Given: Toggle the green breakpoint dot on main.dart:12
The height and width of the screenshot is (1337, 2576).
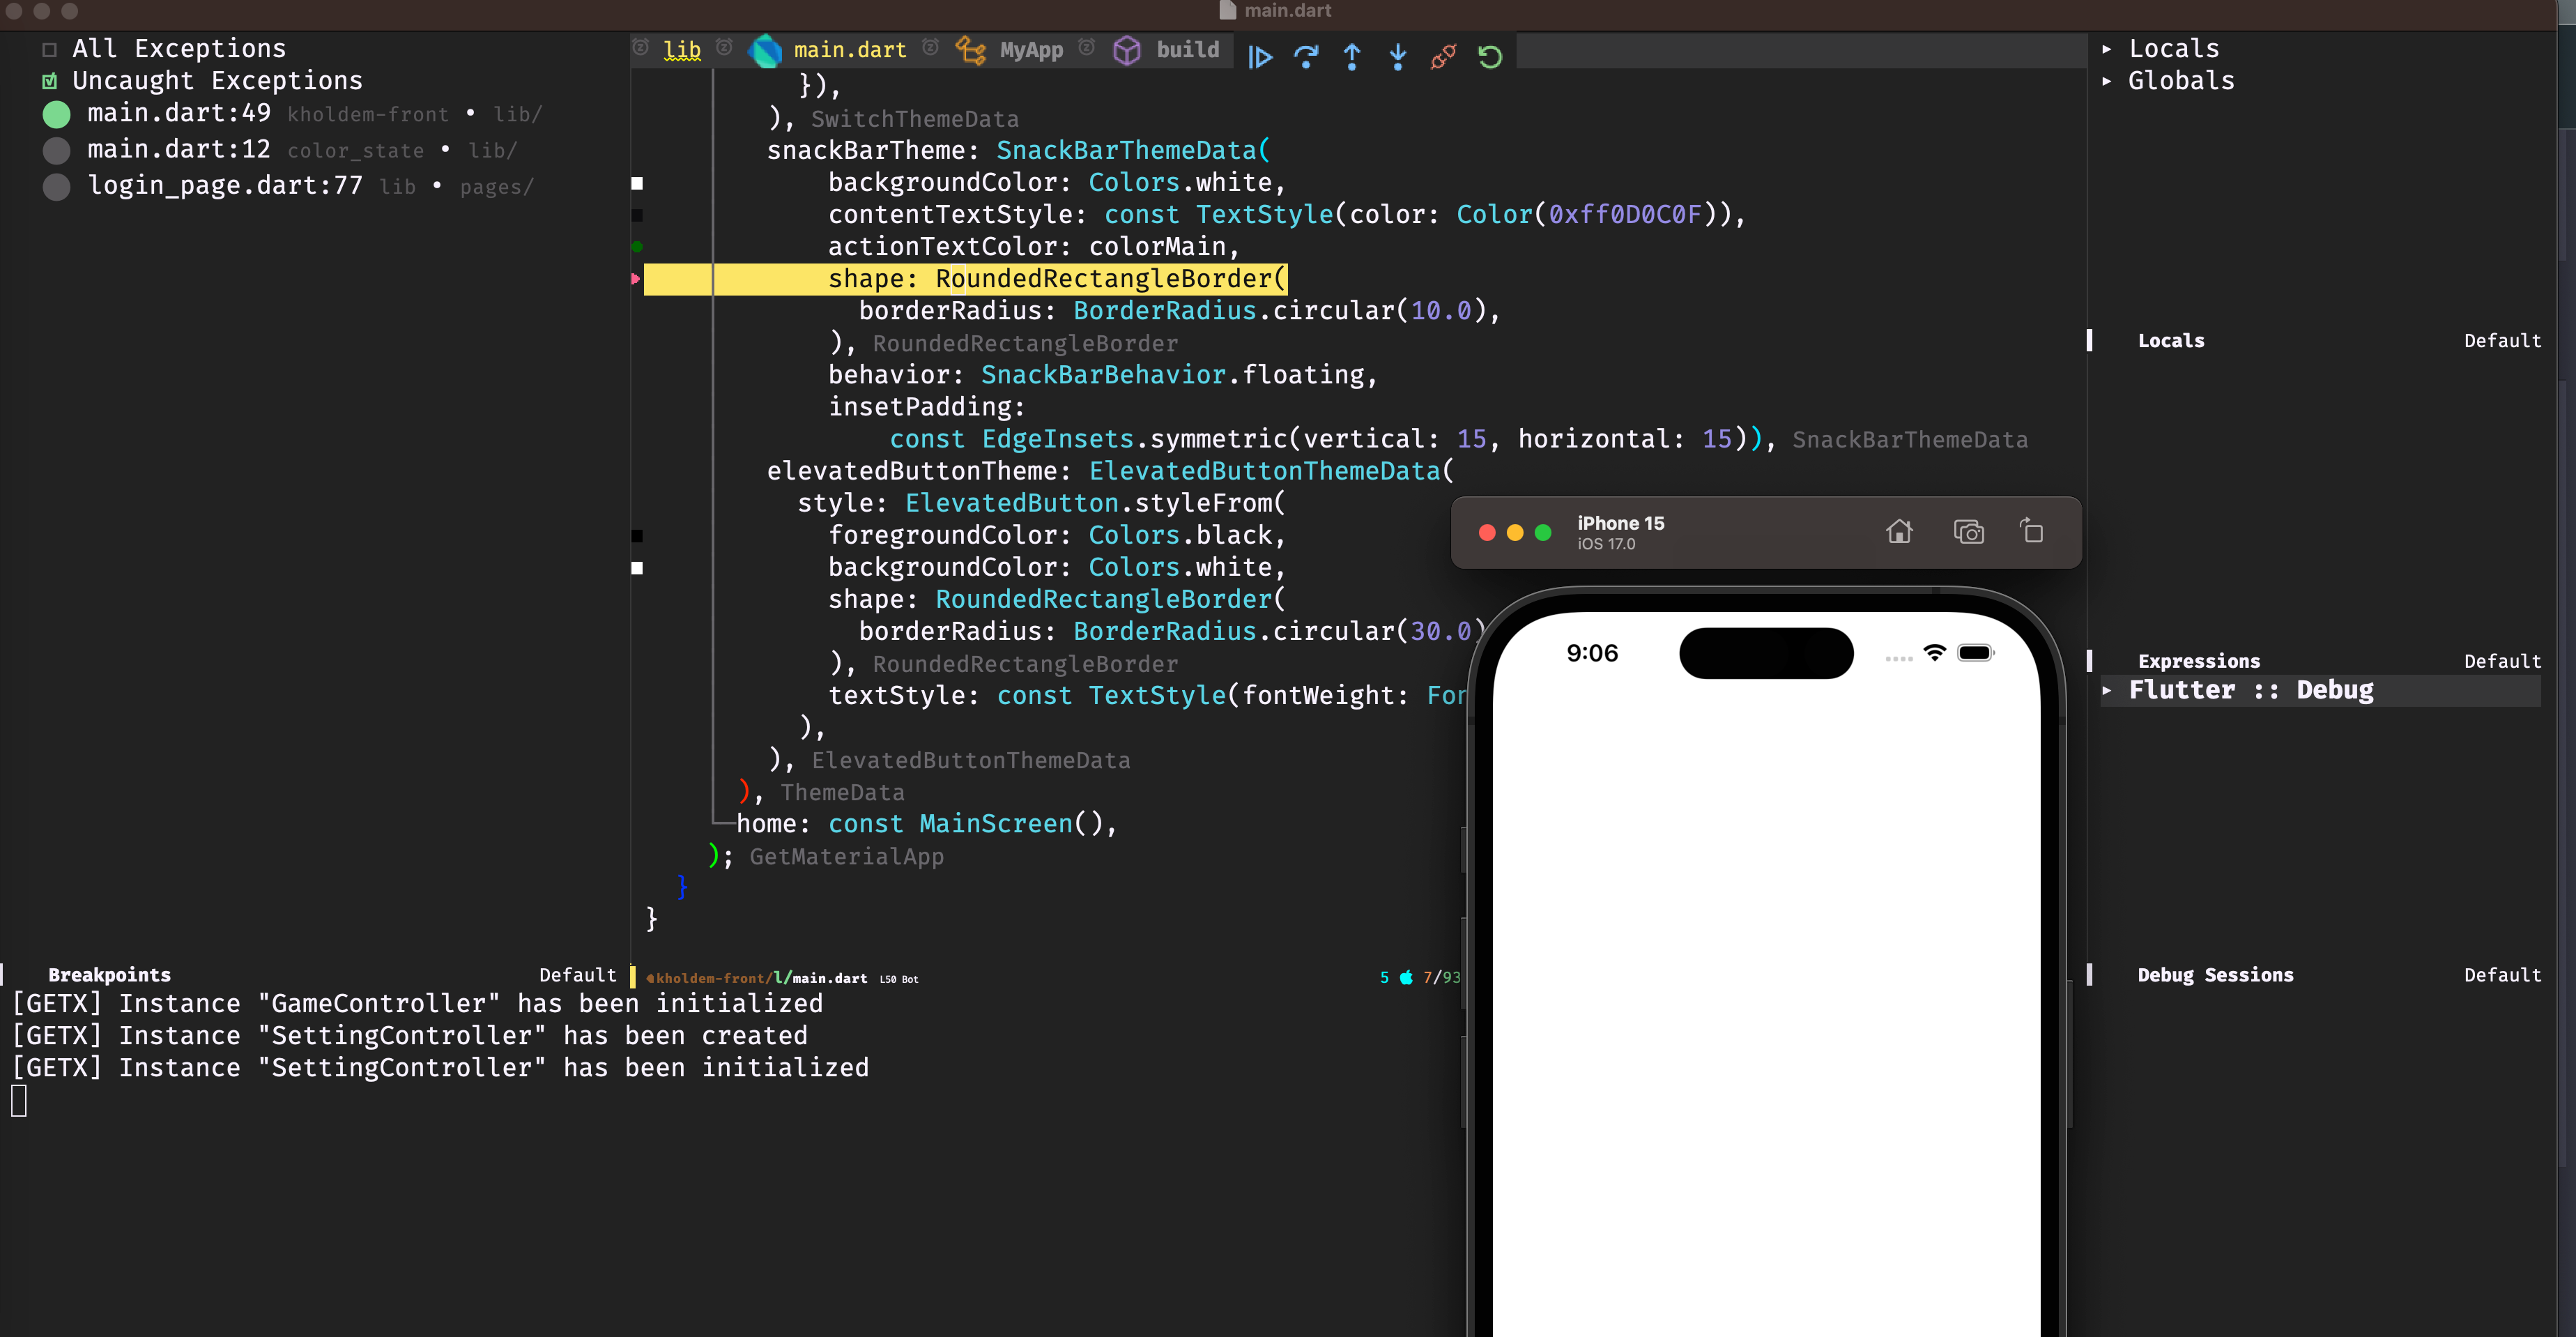Looking at the screenshot, I should coord(57,150).
